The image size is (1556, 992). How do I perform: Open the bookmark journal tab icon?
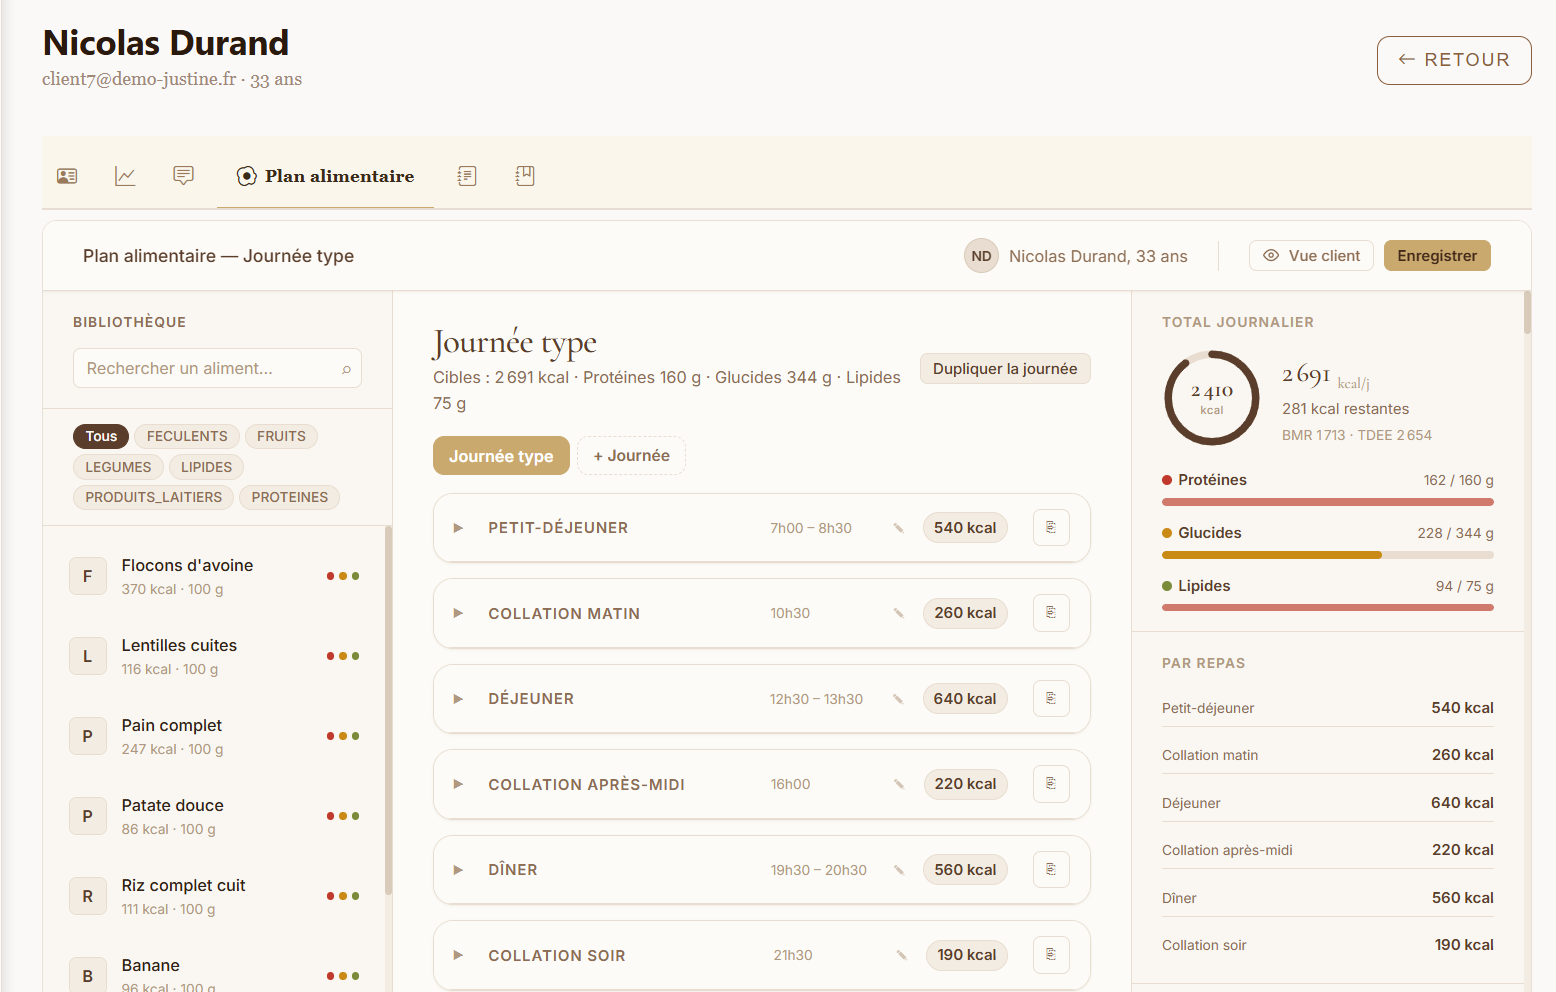(525, 176)
